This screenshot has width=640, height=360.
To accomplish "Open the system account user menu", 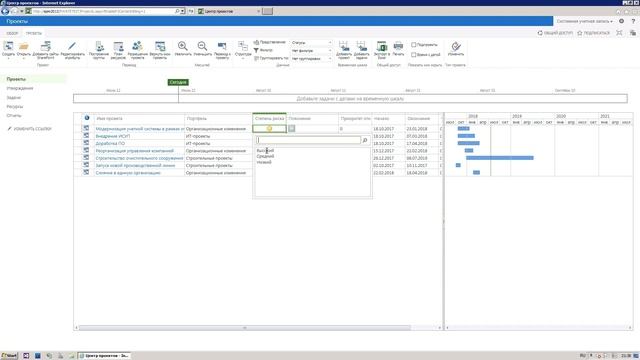I will 584,21.
